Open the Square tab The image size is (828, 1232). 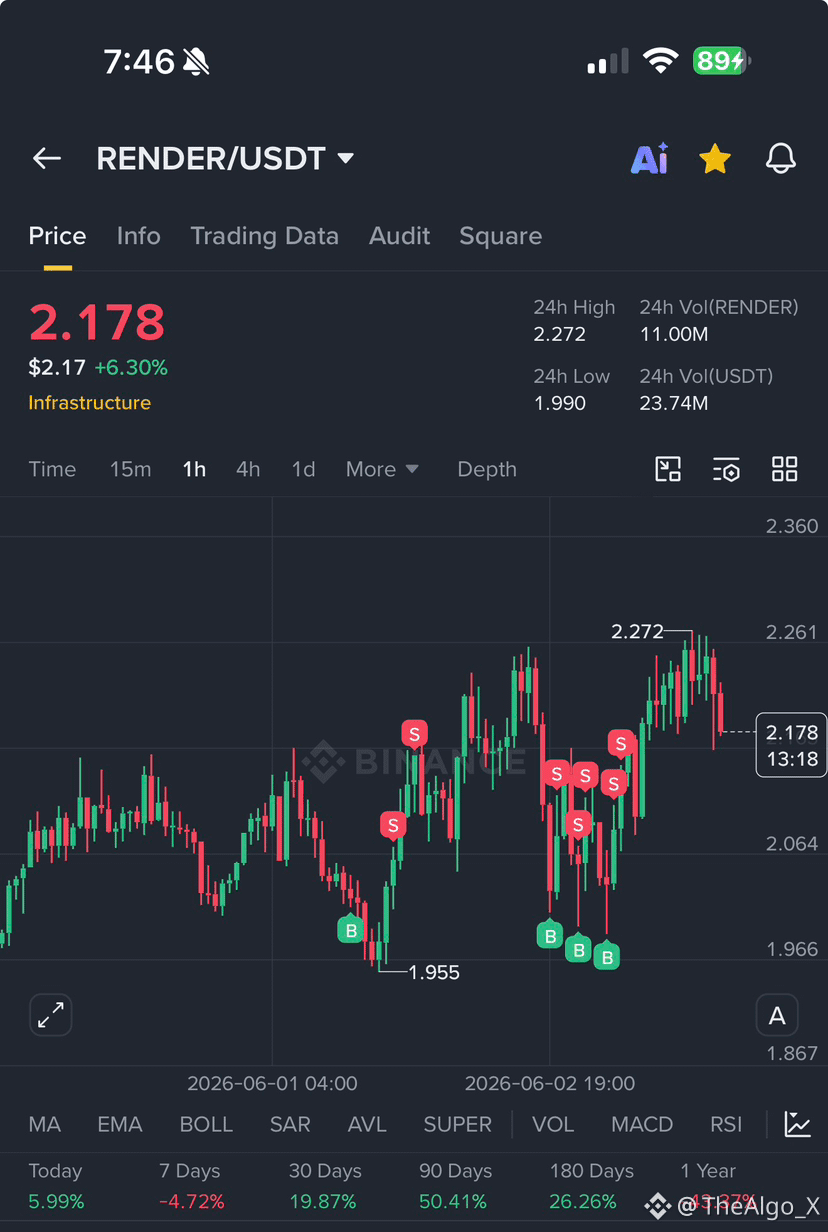(500, 236)
